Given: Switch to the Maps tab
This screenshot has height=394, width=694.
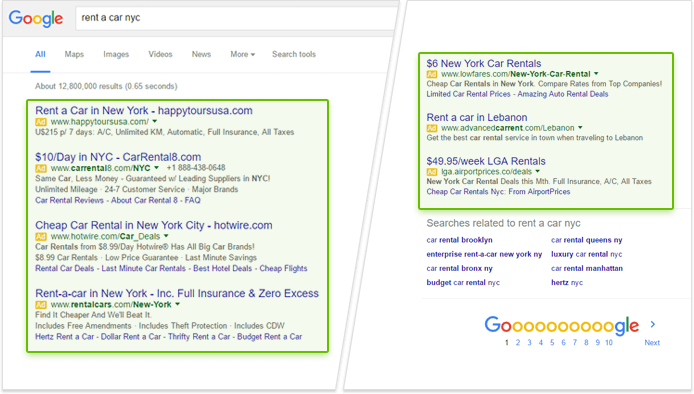Looking at the screenshot, I should click(74, 54).
